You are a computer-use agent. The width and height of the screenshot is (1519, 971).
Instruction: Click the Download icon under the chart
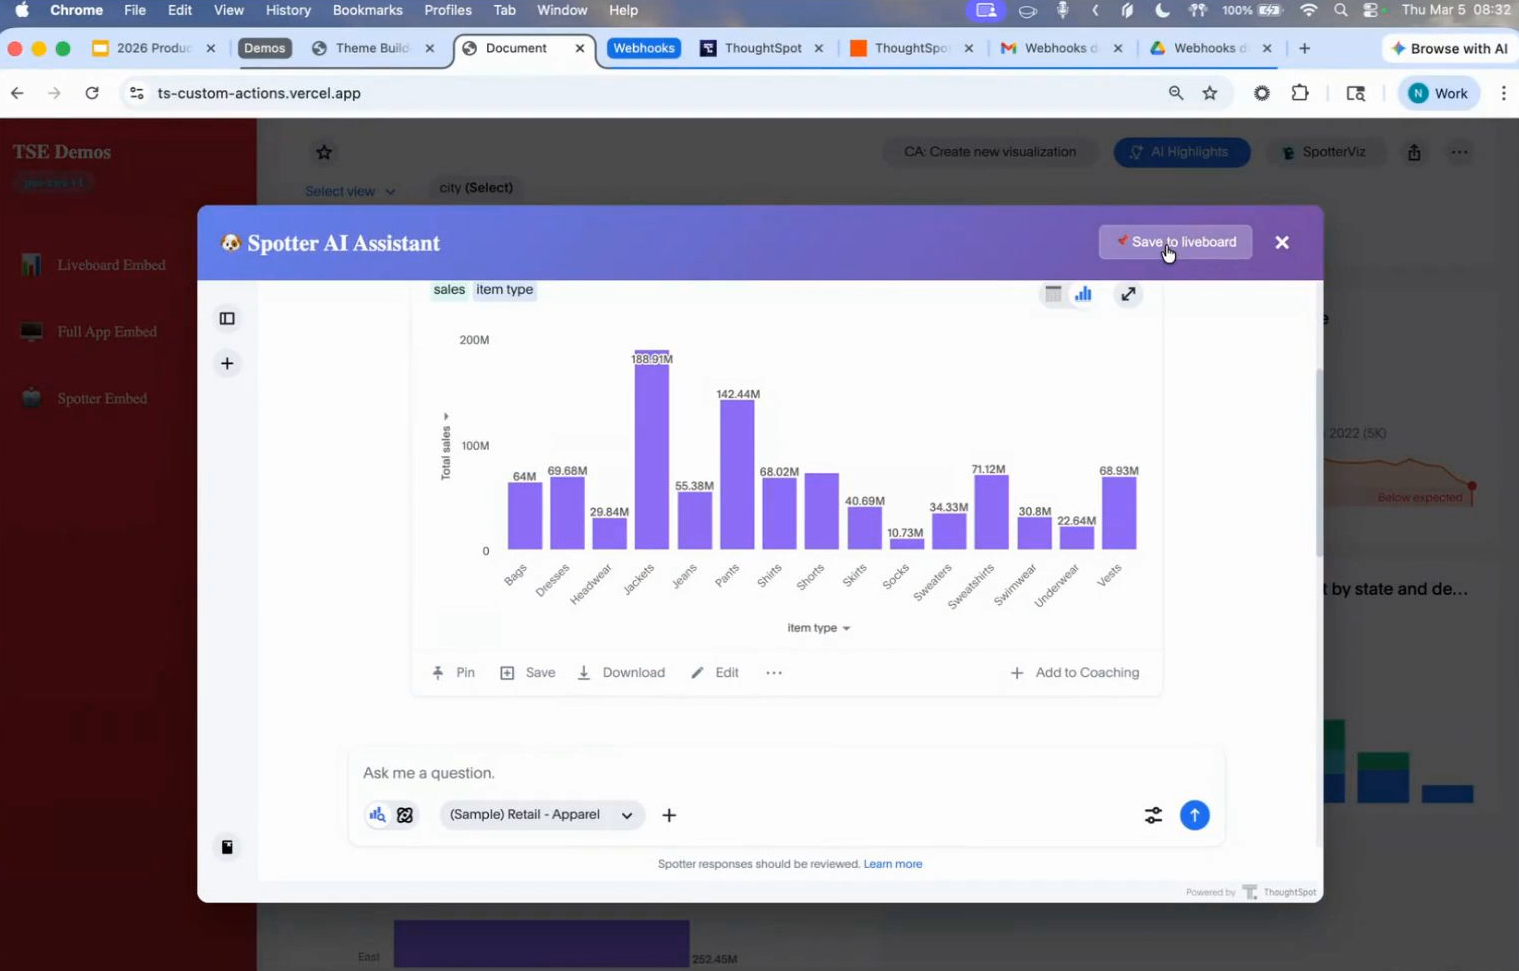coord(584,673)
